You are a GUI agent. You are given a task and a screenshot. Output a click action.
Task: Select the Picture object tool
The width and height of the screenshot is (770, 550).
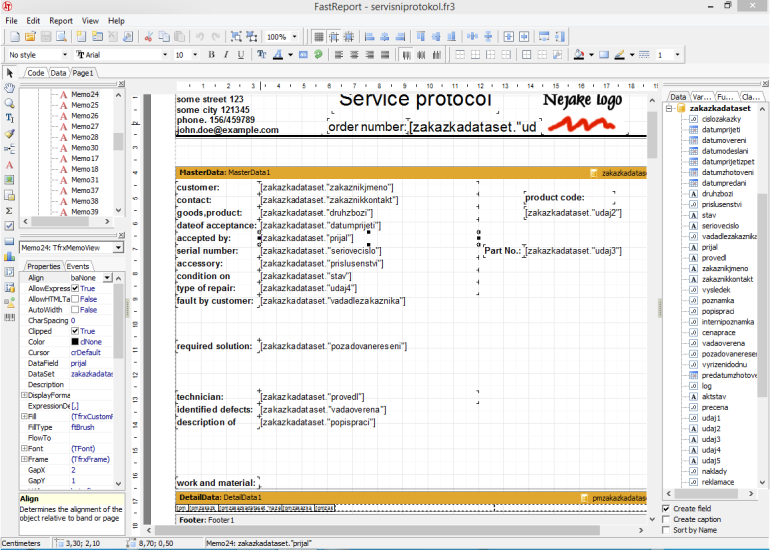pyautogui.click(x=9, y=180)
